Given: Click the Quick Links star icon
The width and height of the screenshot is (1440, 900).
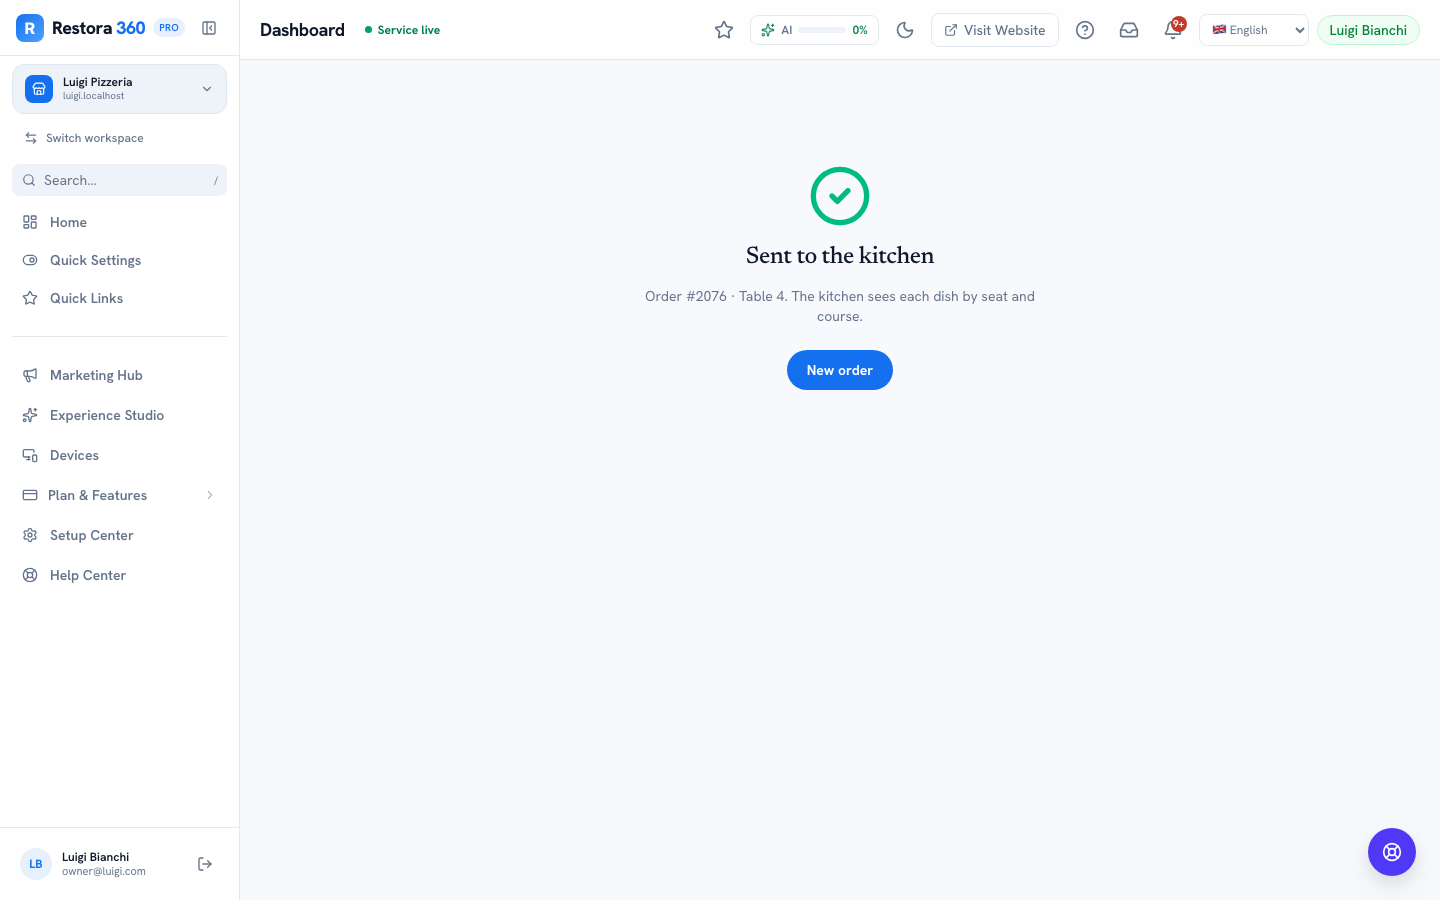Looking at the screenshot, I should click(30, 298).
